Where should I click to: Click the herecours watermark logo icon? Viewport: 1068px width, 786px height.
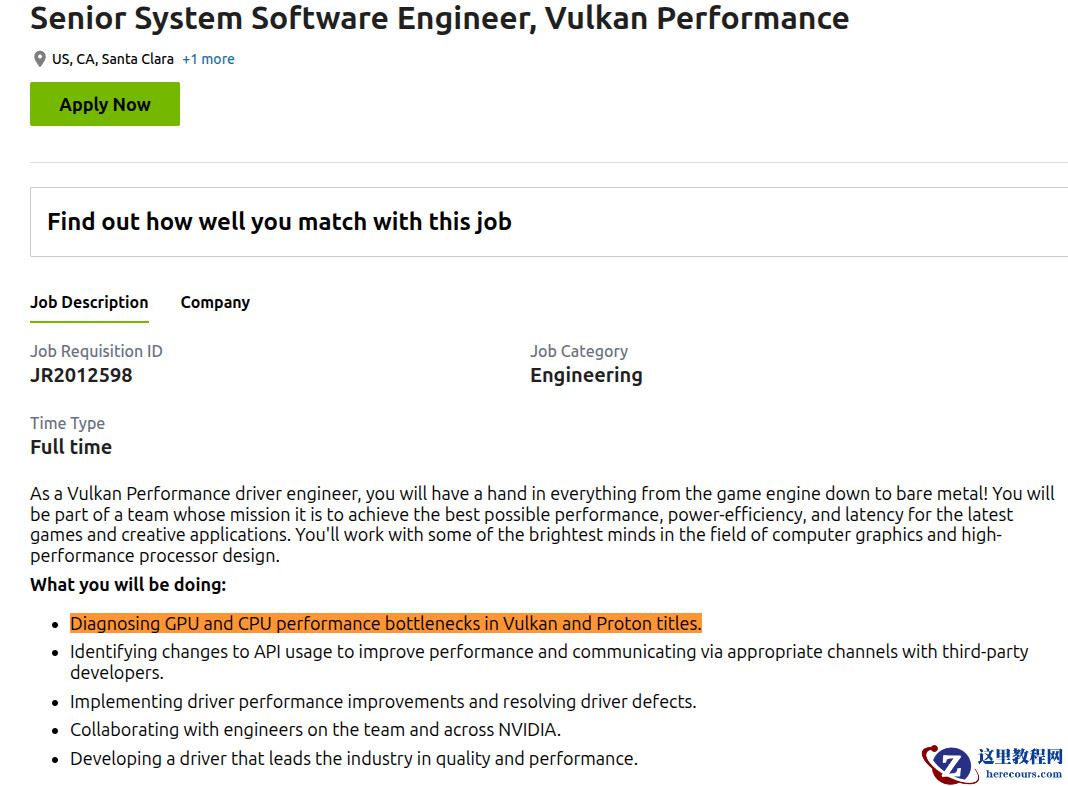point(950,764)
